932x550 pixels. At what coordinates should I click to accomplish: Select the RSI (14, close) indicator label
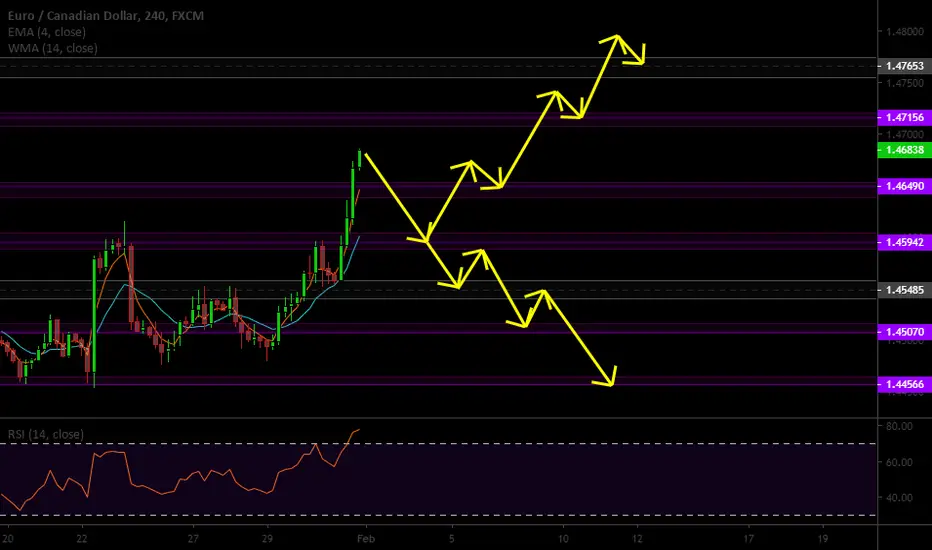pyautogui.click(x=45, y=434)
